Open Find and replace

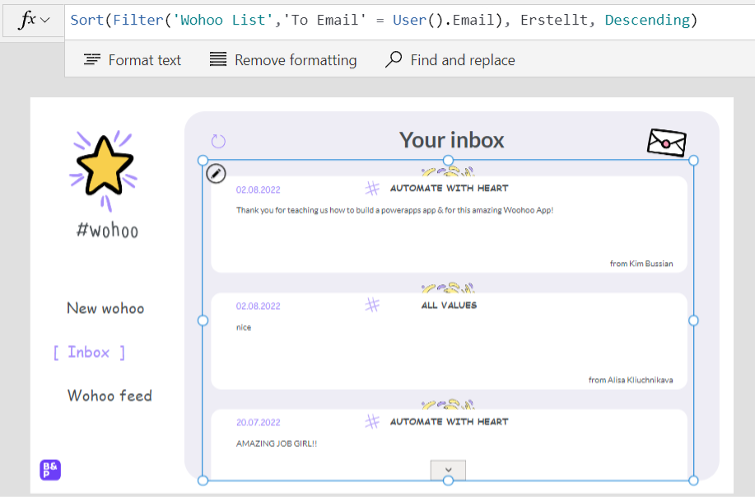coord(450,60)
